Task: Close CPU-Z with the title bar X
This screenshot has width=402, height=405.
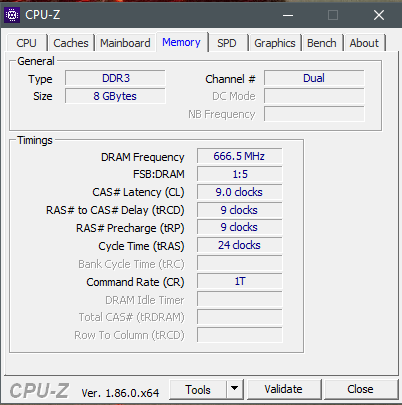Action: [379, 15]
